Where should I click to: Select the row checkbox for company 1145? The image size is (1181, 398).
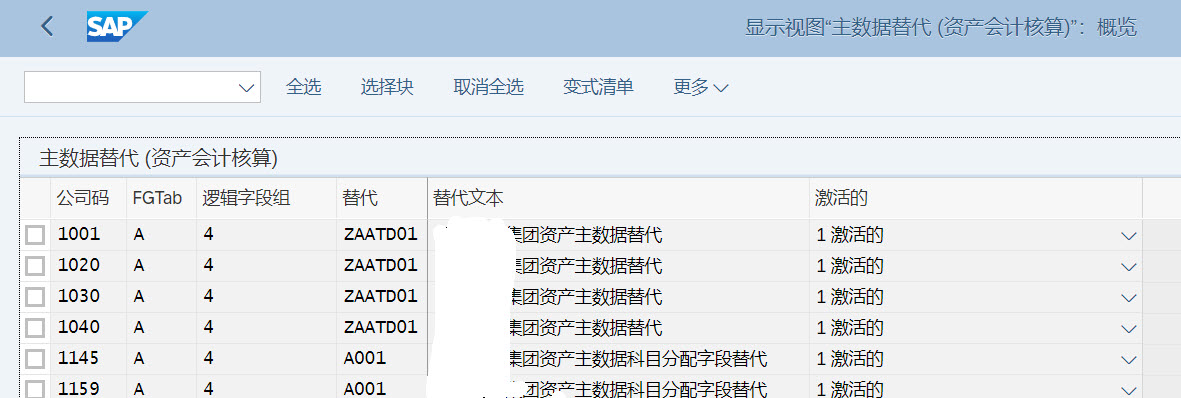click(35, 359)
